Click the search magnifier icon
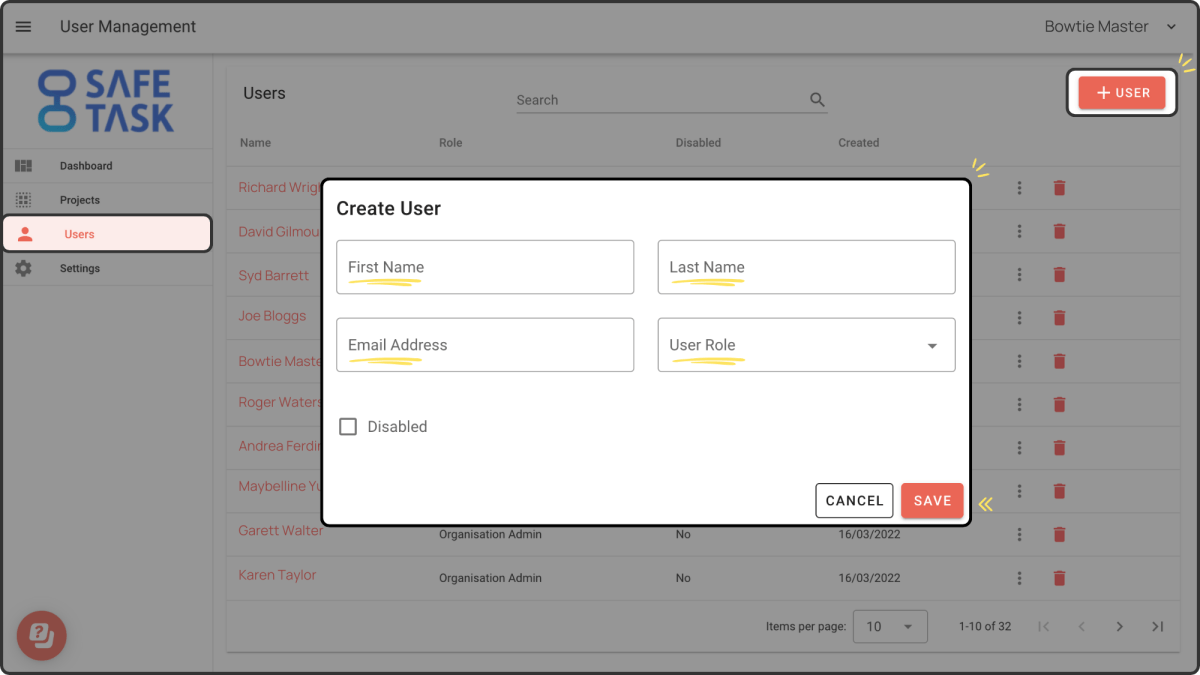Viewport: 1200px width, 675px height. [x=816, y=99]
